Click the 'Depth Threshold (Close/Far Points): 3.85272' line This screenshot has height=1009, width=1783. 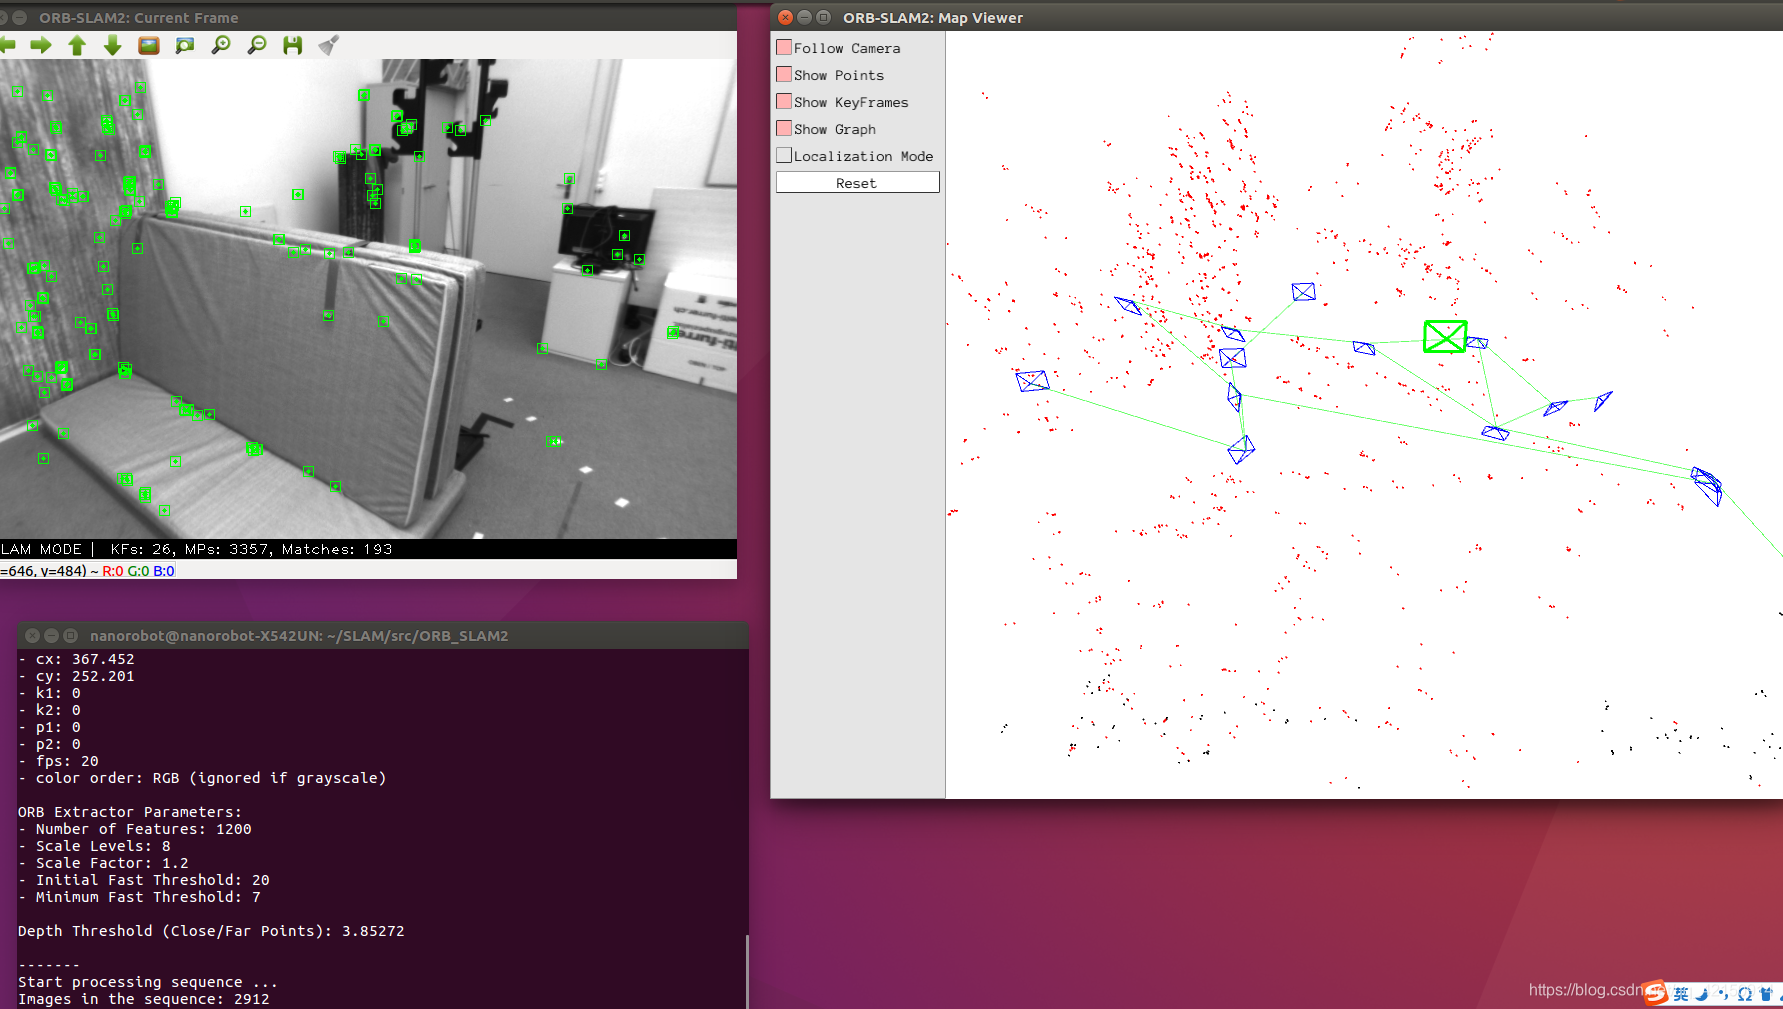211,931
